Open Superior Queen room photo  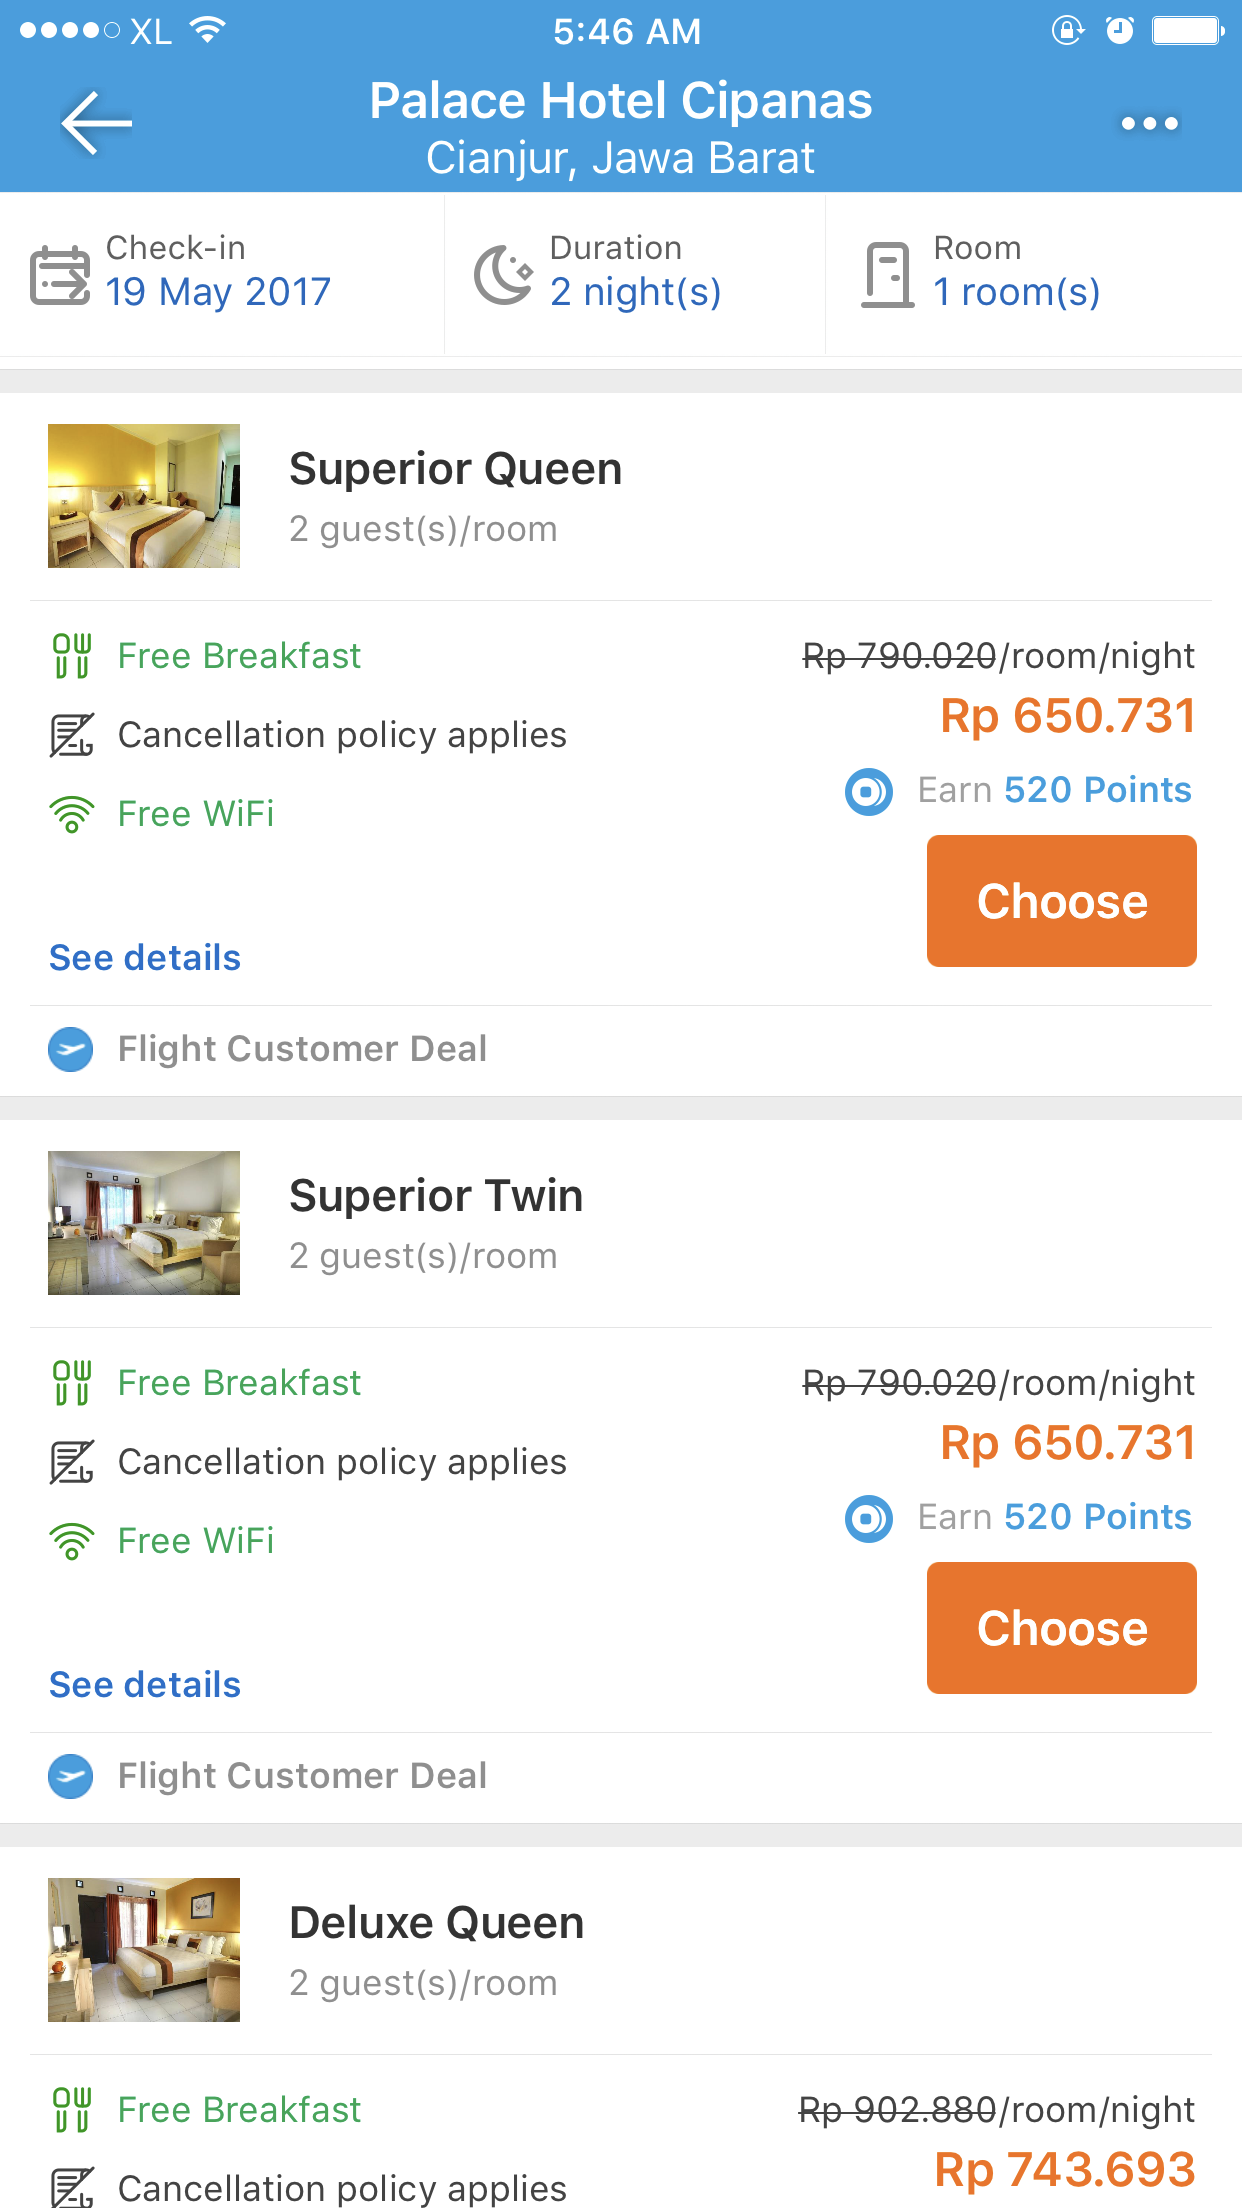[x=144, y=496]
